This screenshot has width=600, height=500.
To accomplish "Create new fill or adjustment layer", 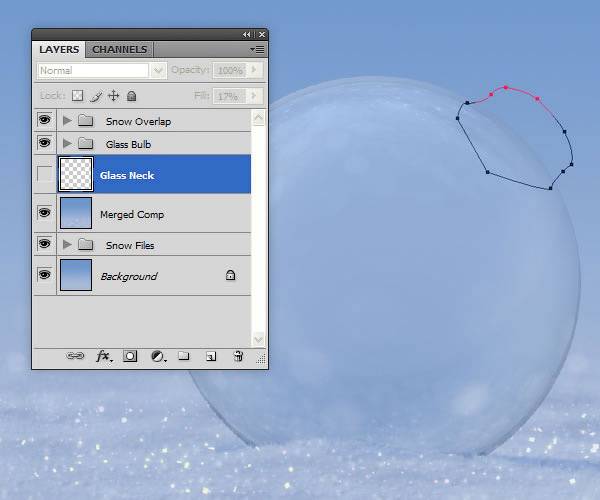I will pyautogui.click(x=158, y=357).
